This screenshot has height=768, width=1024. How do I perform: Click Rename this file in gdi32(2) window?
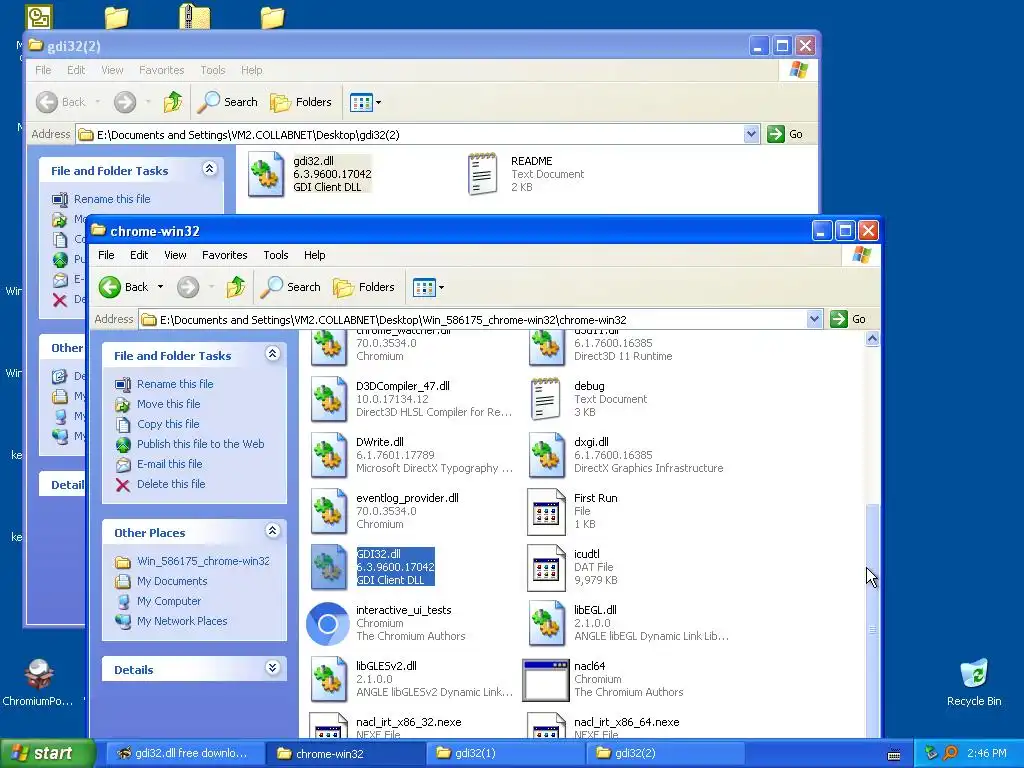(x=112, y=199)
